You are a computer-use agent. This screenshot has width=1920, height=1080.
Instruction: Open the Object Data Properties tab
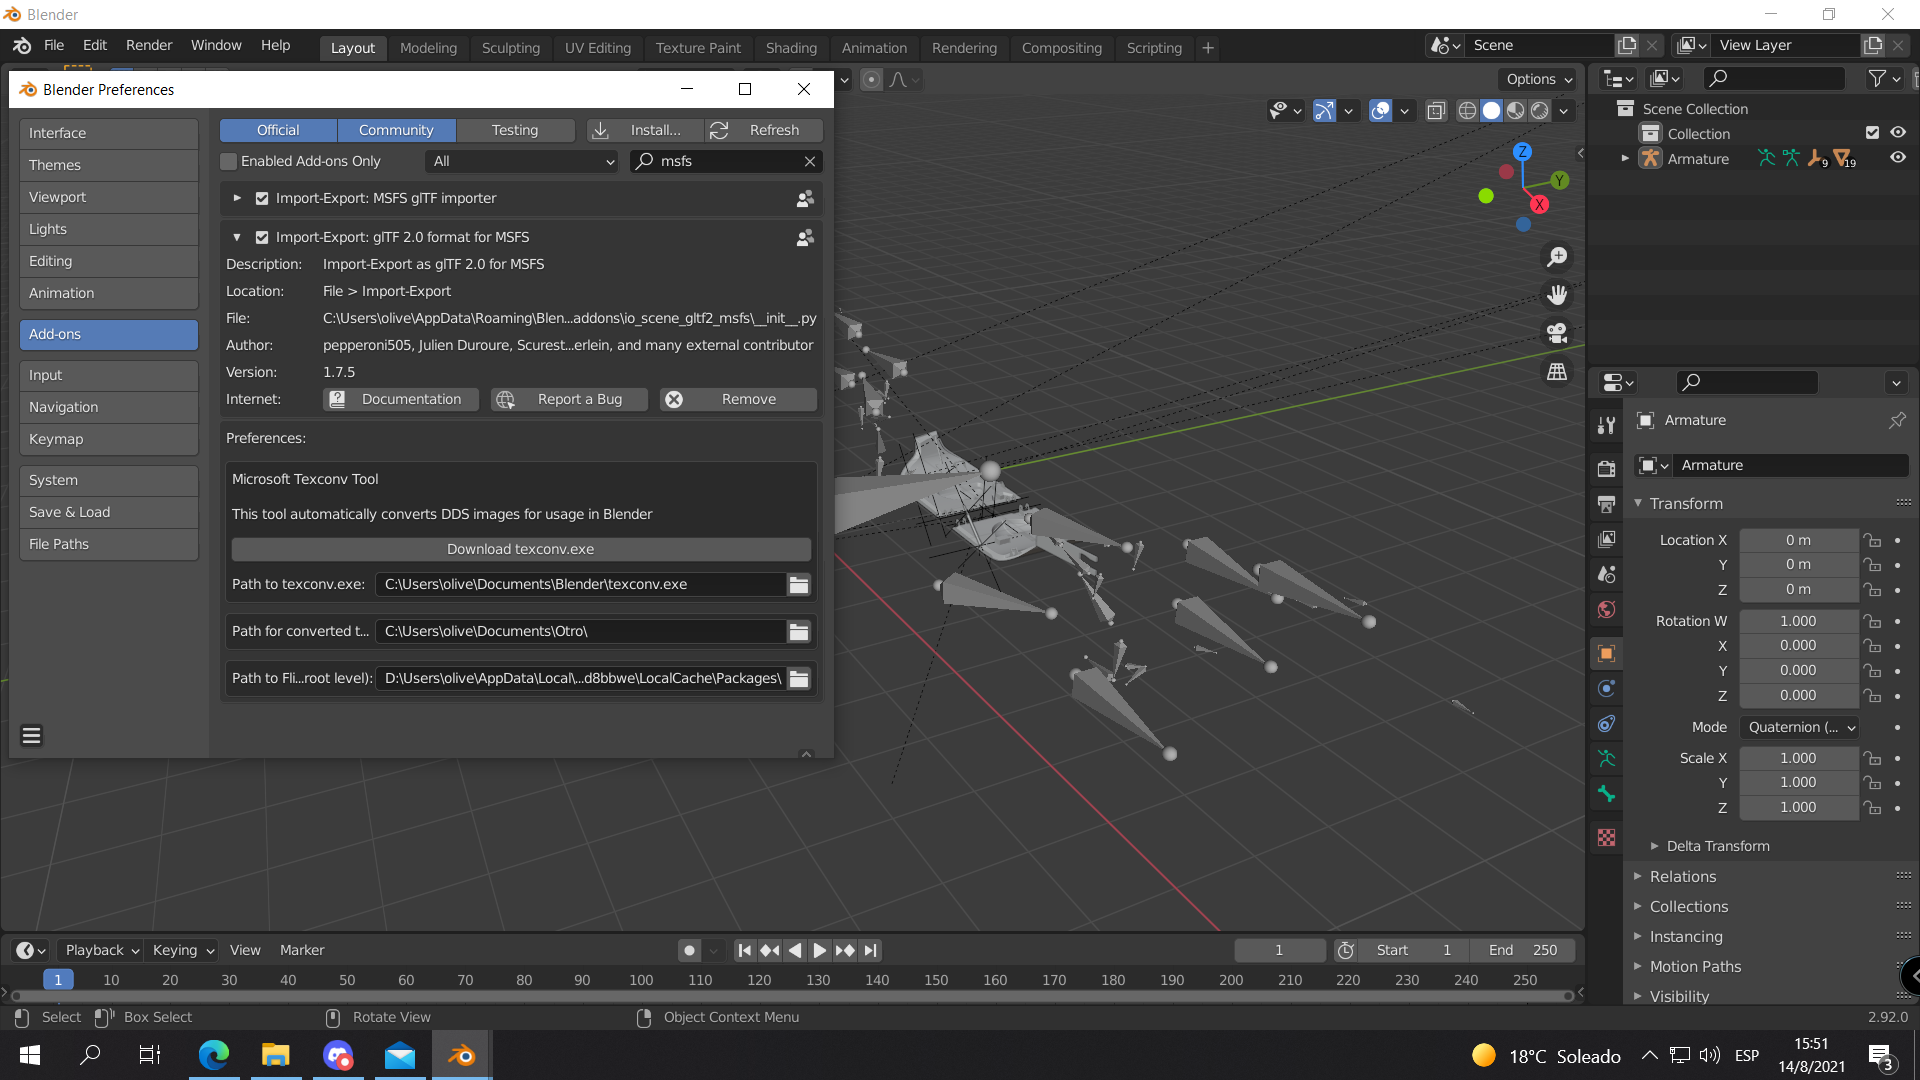tap(1607, 758)
